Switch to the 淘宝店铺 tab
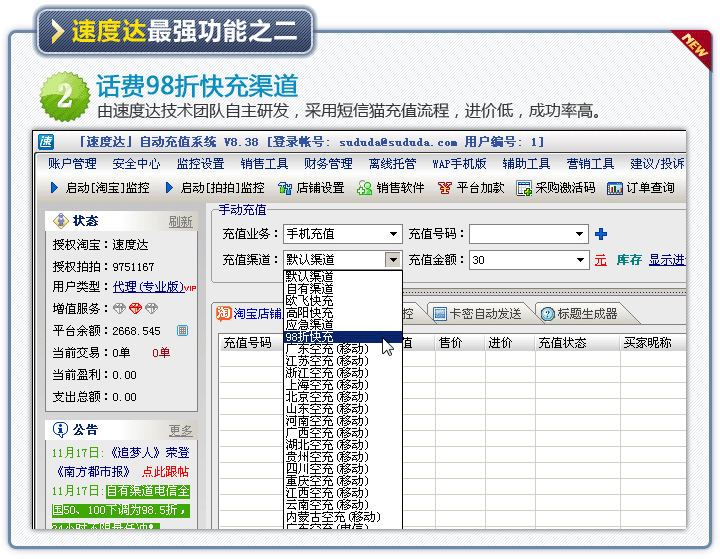This screenshot has width=720, height=559. (249, 314)
